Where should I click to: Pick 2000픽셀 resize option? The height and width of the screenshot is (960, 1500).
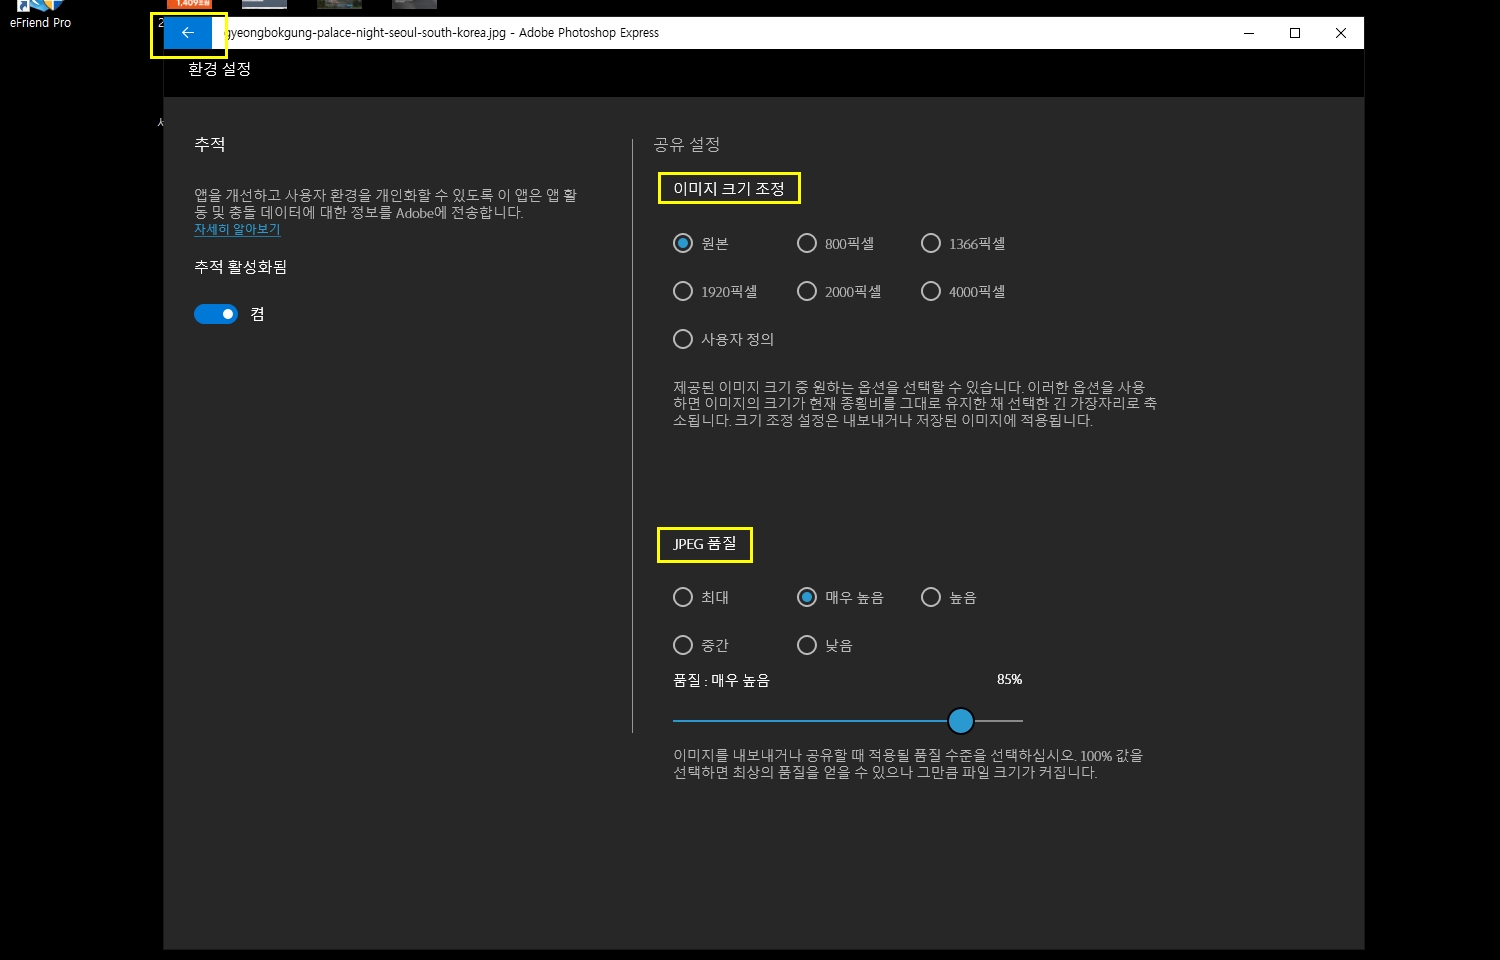click(x=807, y=291)
